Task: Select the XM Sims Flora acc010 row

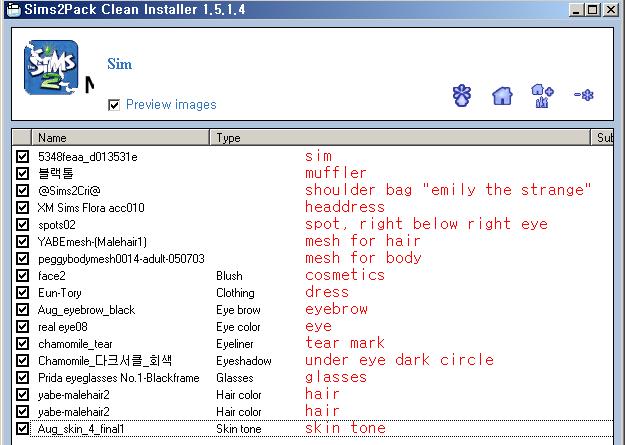Action: 91,208
